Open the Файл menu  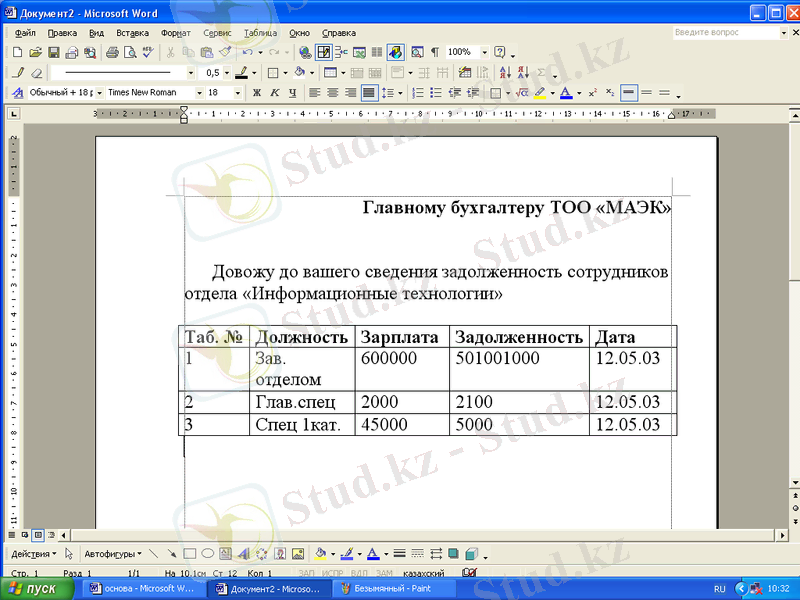click(x=25, y=33)
